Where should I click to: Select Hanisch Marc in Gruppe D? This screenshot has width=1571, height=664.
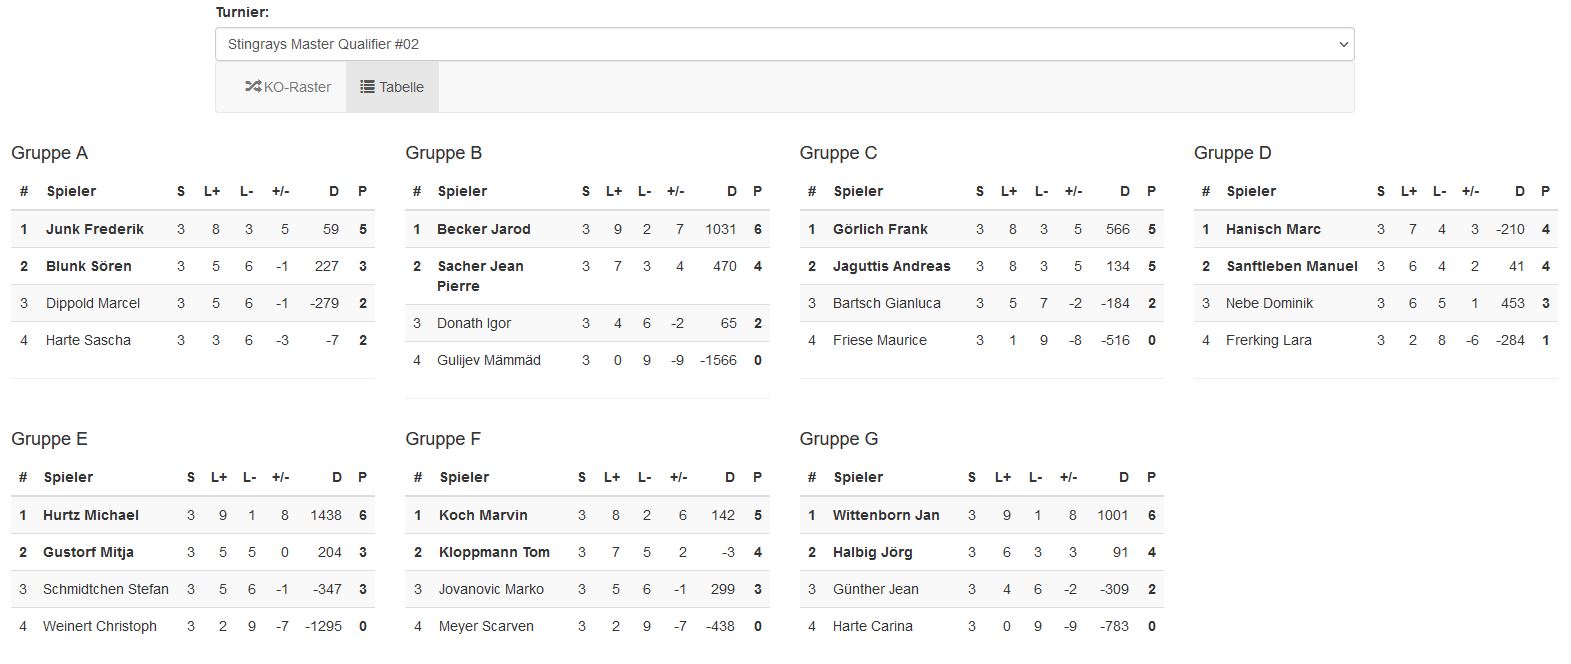(1273, 229)
